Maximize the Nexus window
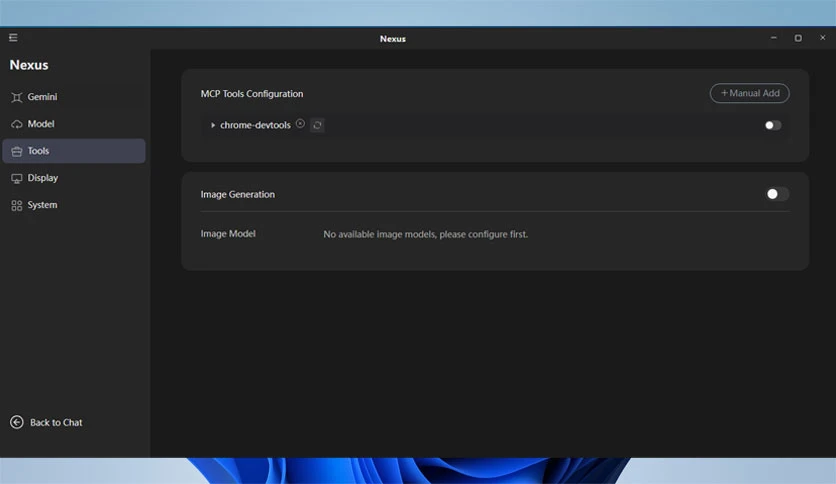 point(798,38)
